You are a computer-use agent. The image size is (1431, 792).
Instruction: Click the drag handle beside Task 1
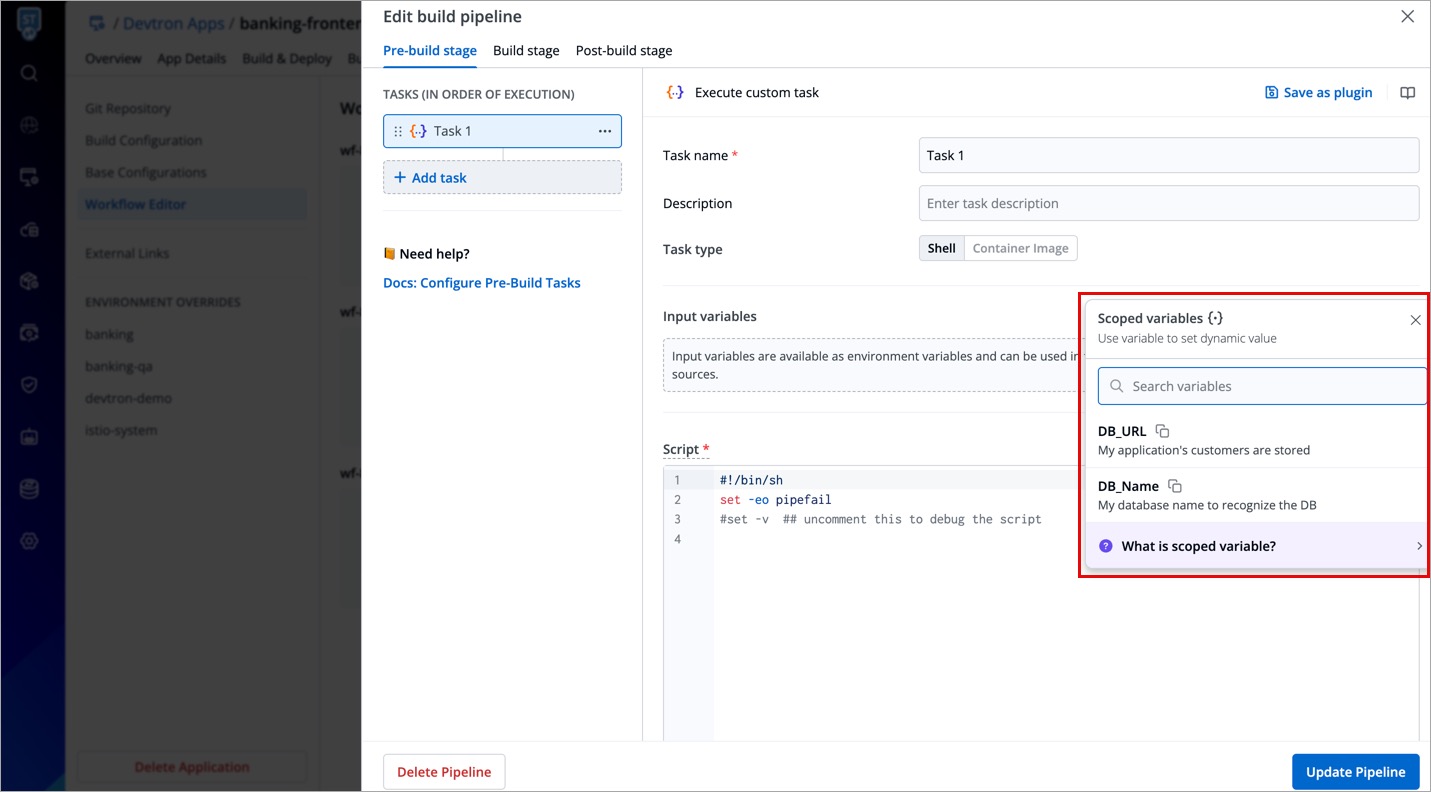(x=398, y=131)
